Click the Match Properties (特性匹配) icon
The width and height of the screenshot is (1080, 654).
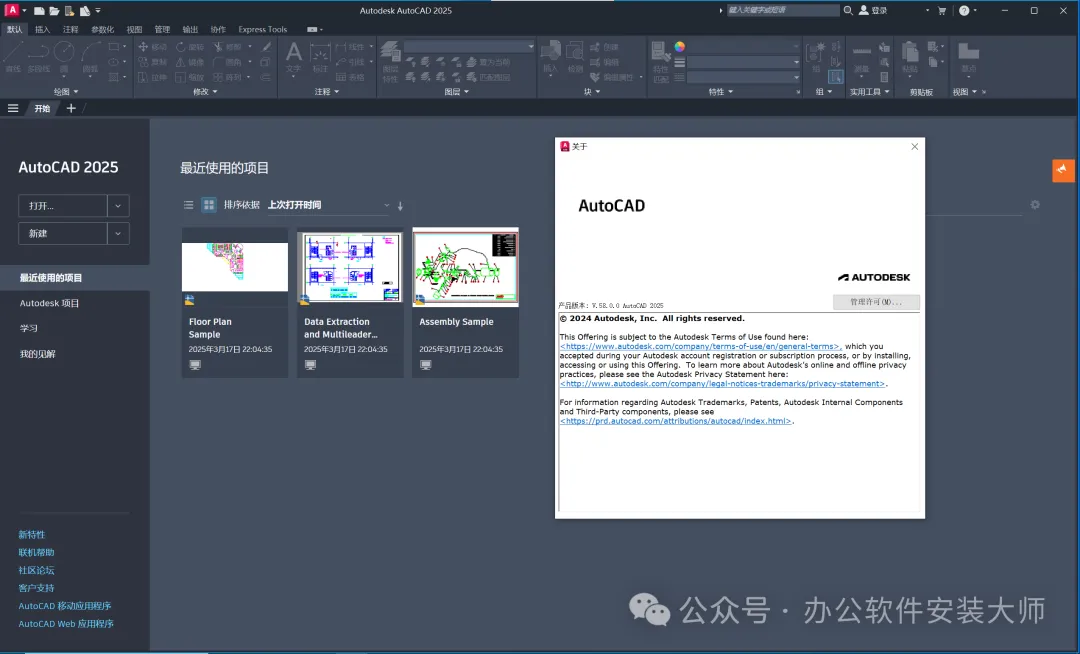point(661,61)
